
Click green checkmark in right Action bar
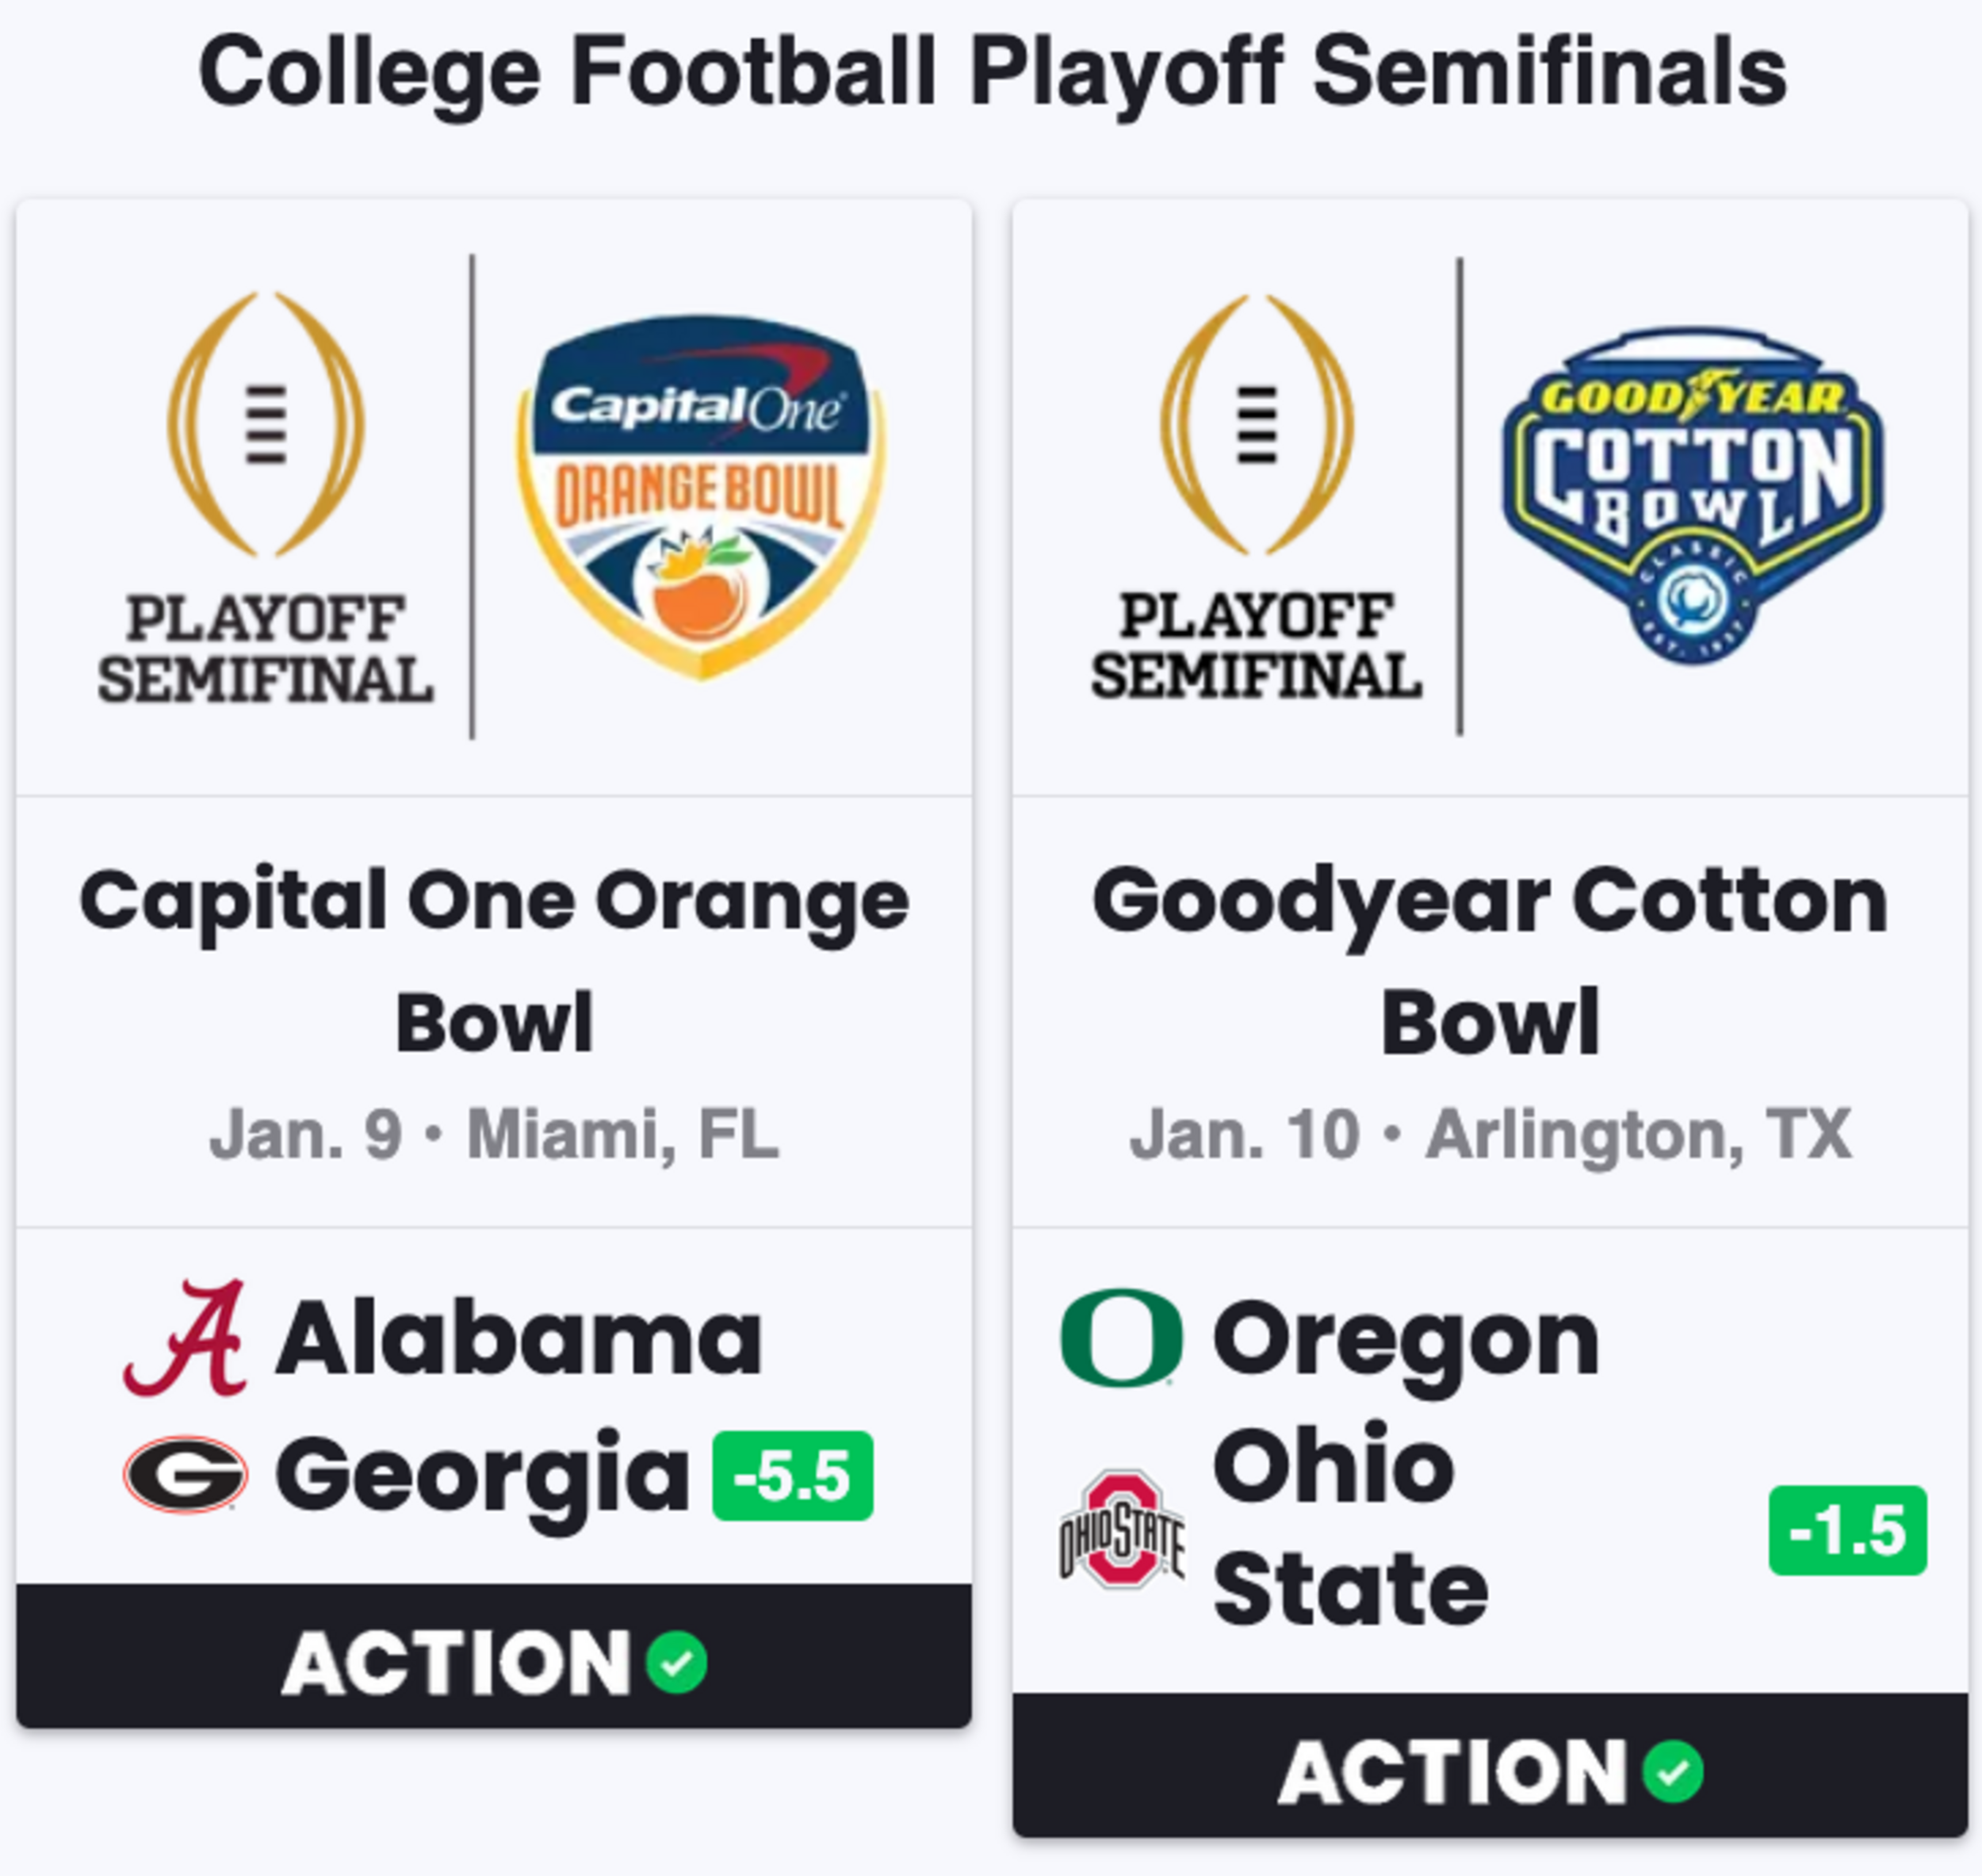tap(1673, 1772)
